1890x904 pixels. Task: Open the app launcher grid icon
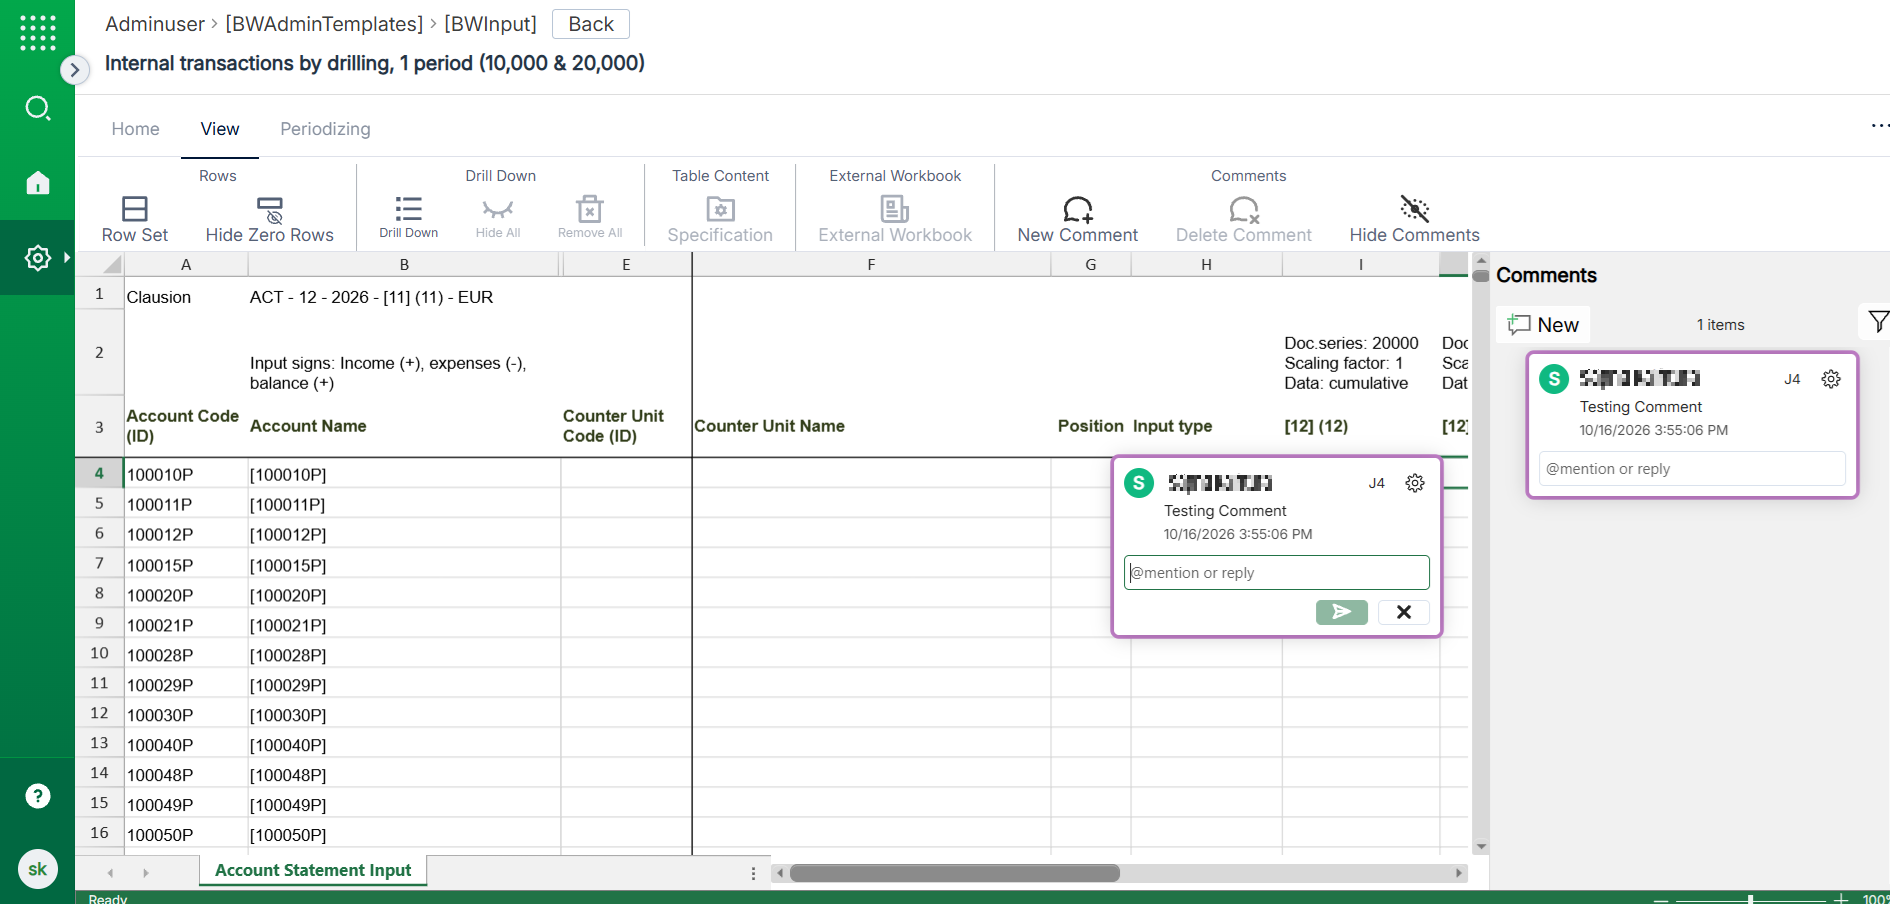click(37, 32)
